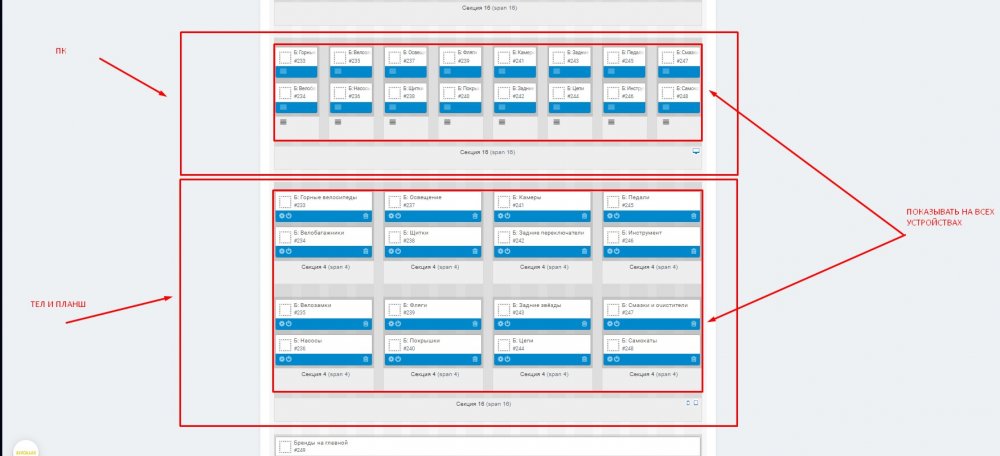Click gear icon on Смазки и очистители block
Image resolution: width=1000 pixels, height=456 pixels.
[609, 324]
